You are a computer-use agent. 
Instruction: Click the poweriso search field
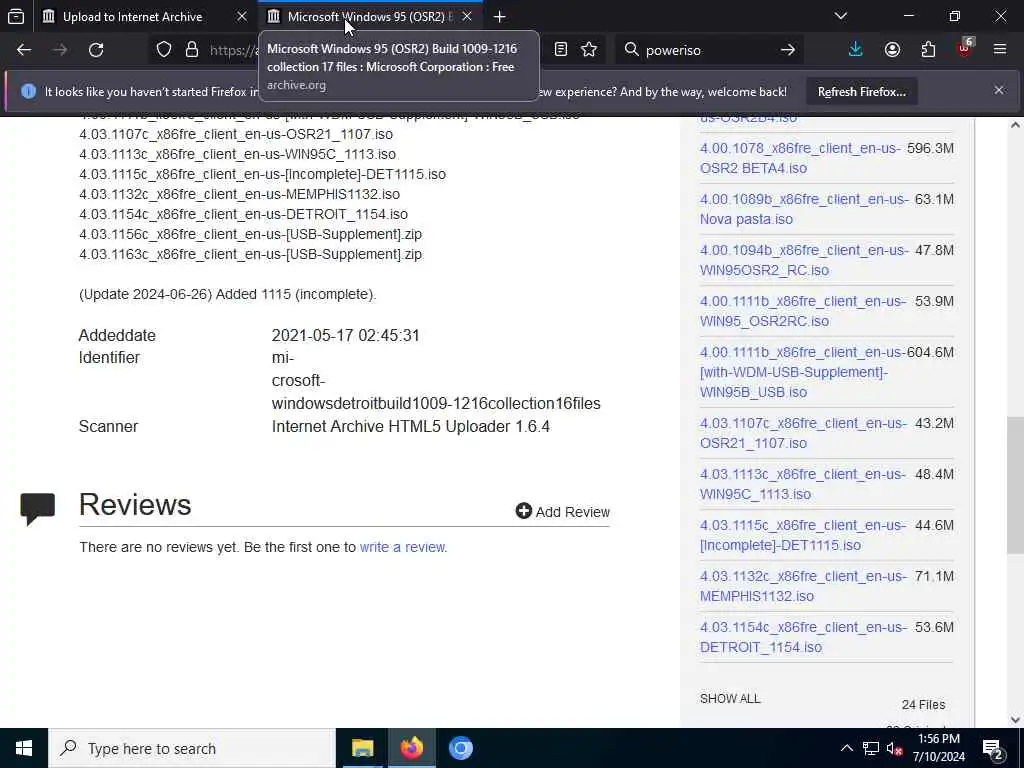pos(709,50)
